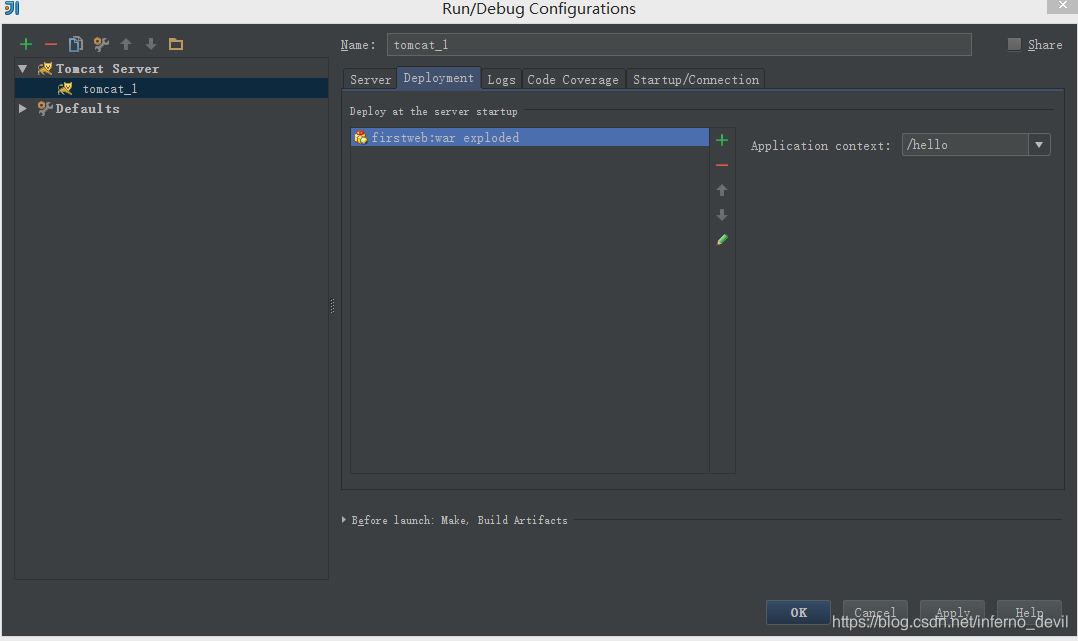Open the Application context dropdown arrow
This screenshot has width=1078, height=641.
coord(1039,145)
